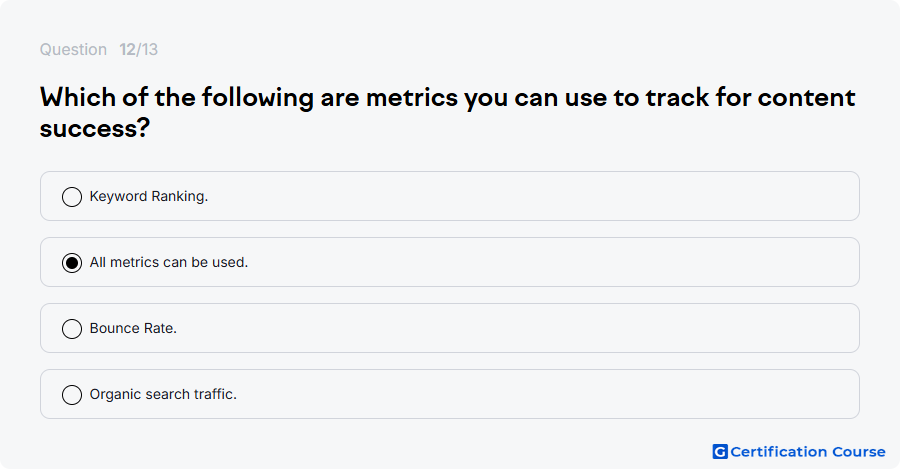Click the 'Keyword Ranking.' answer label
Screen dimensions: 900x469
point(149,196)
